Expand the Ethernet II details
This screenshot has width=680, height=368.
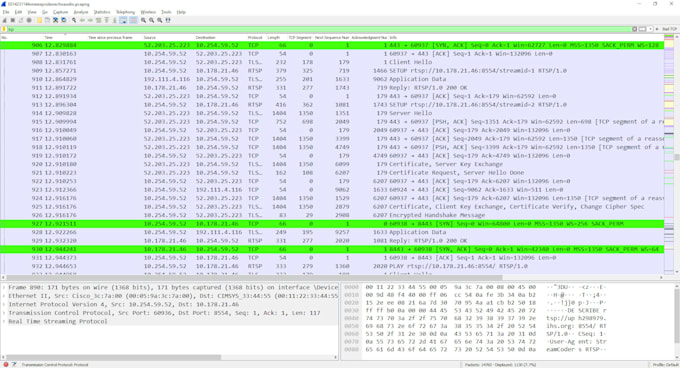tap(4, 296)
